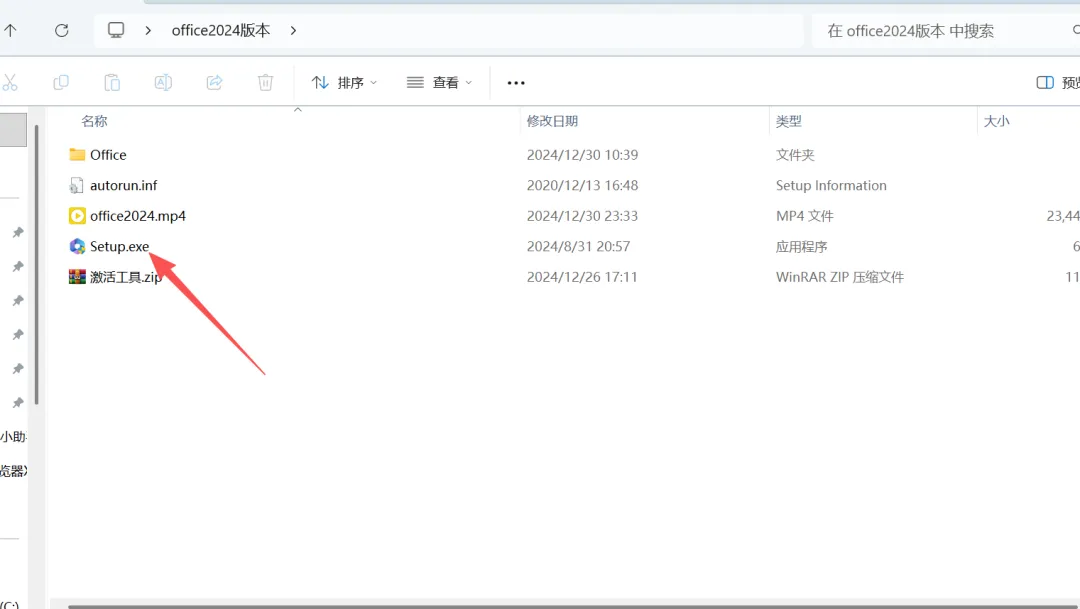The height and width of the screenshot is (609, 1080).
Task: Open the 查看 view dropdown
Action: click(x=439, y=83)
